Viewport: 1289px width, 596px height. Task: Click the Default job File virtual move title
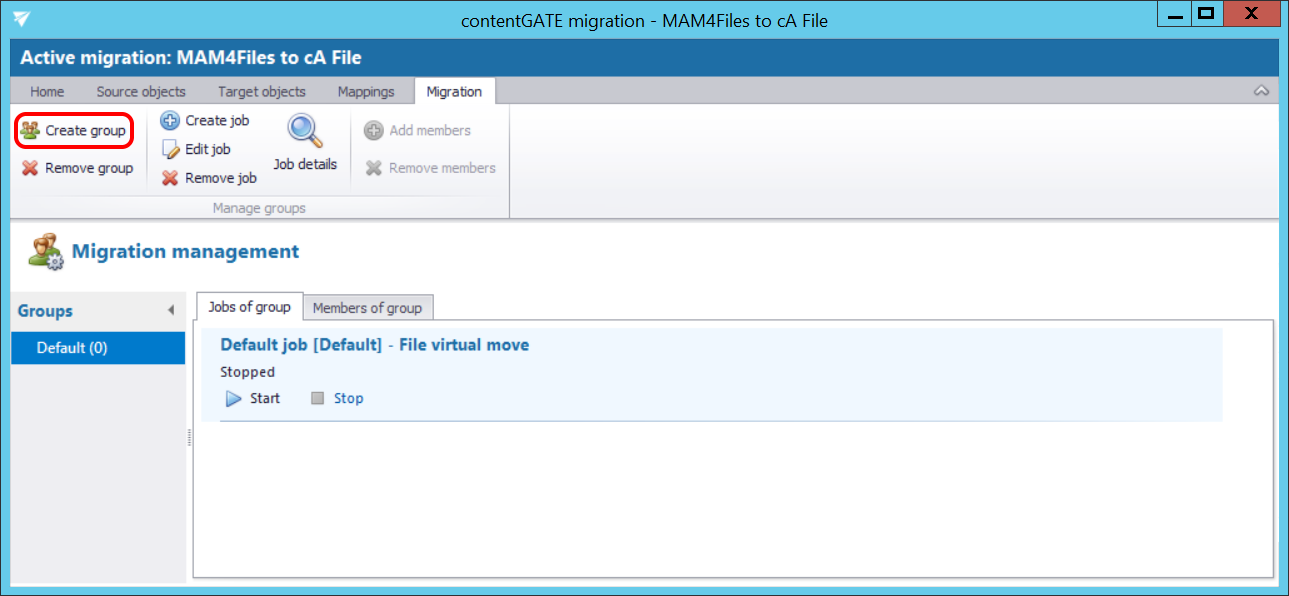point(374,345)
